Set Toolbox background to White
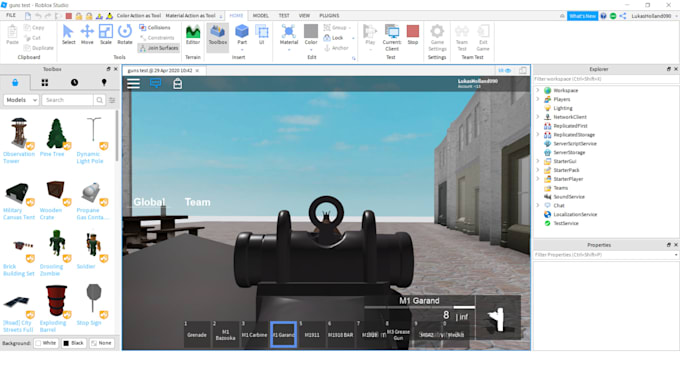 (46, 343)
